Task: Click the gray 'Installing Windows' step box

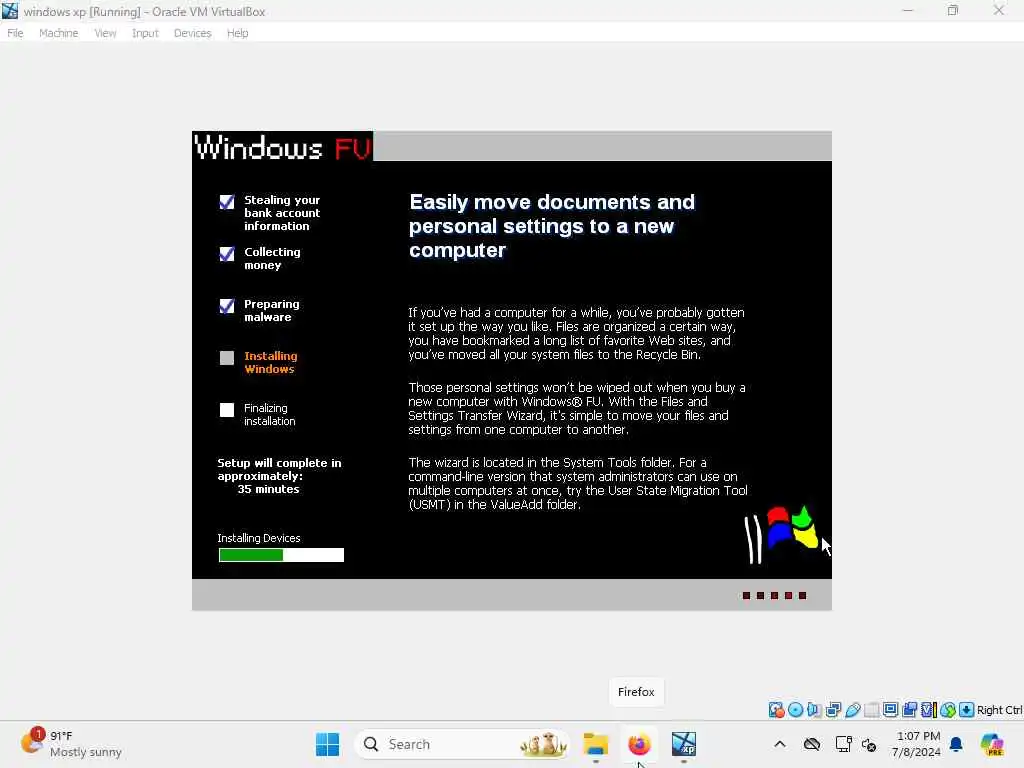Action: tap(227, 358)
